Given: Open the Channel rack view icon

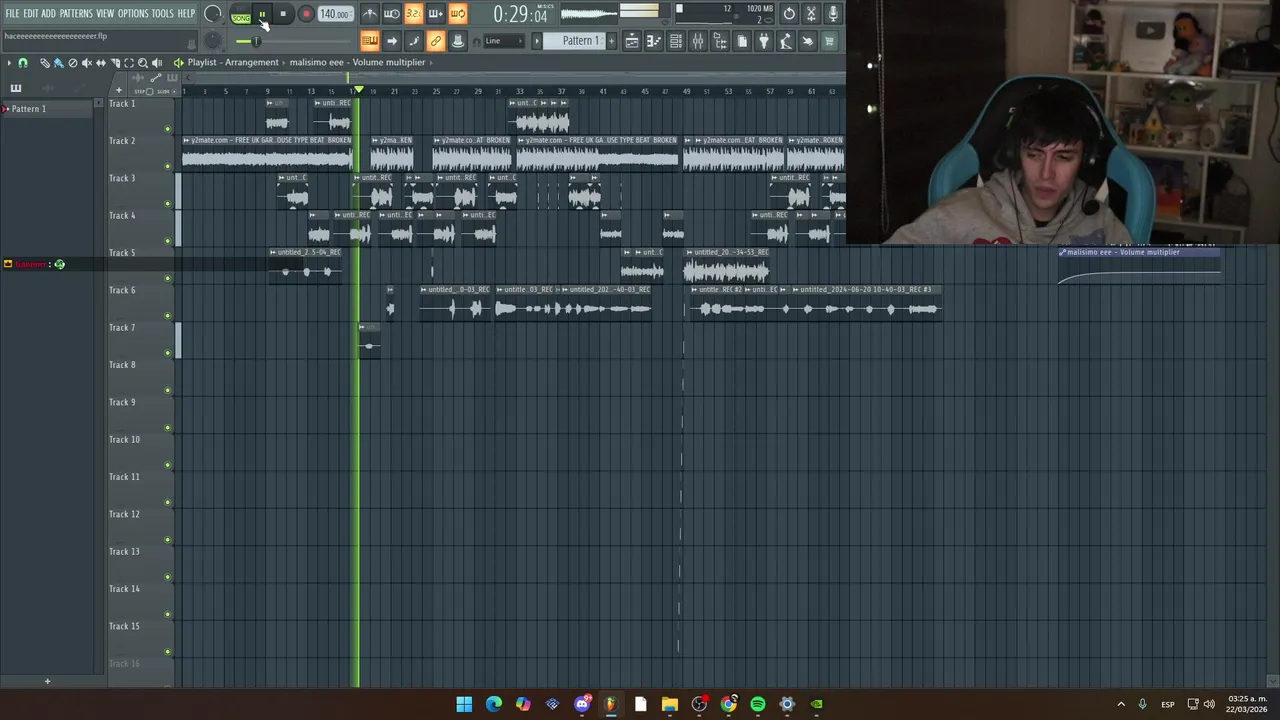Looking at the screenshot, I should (x=676, y=41).
